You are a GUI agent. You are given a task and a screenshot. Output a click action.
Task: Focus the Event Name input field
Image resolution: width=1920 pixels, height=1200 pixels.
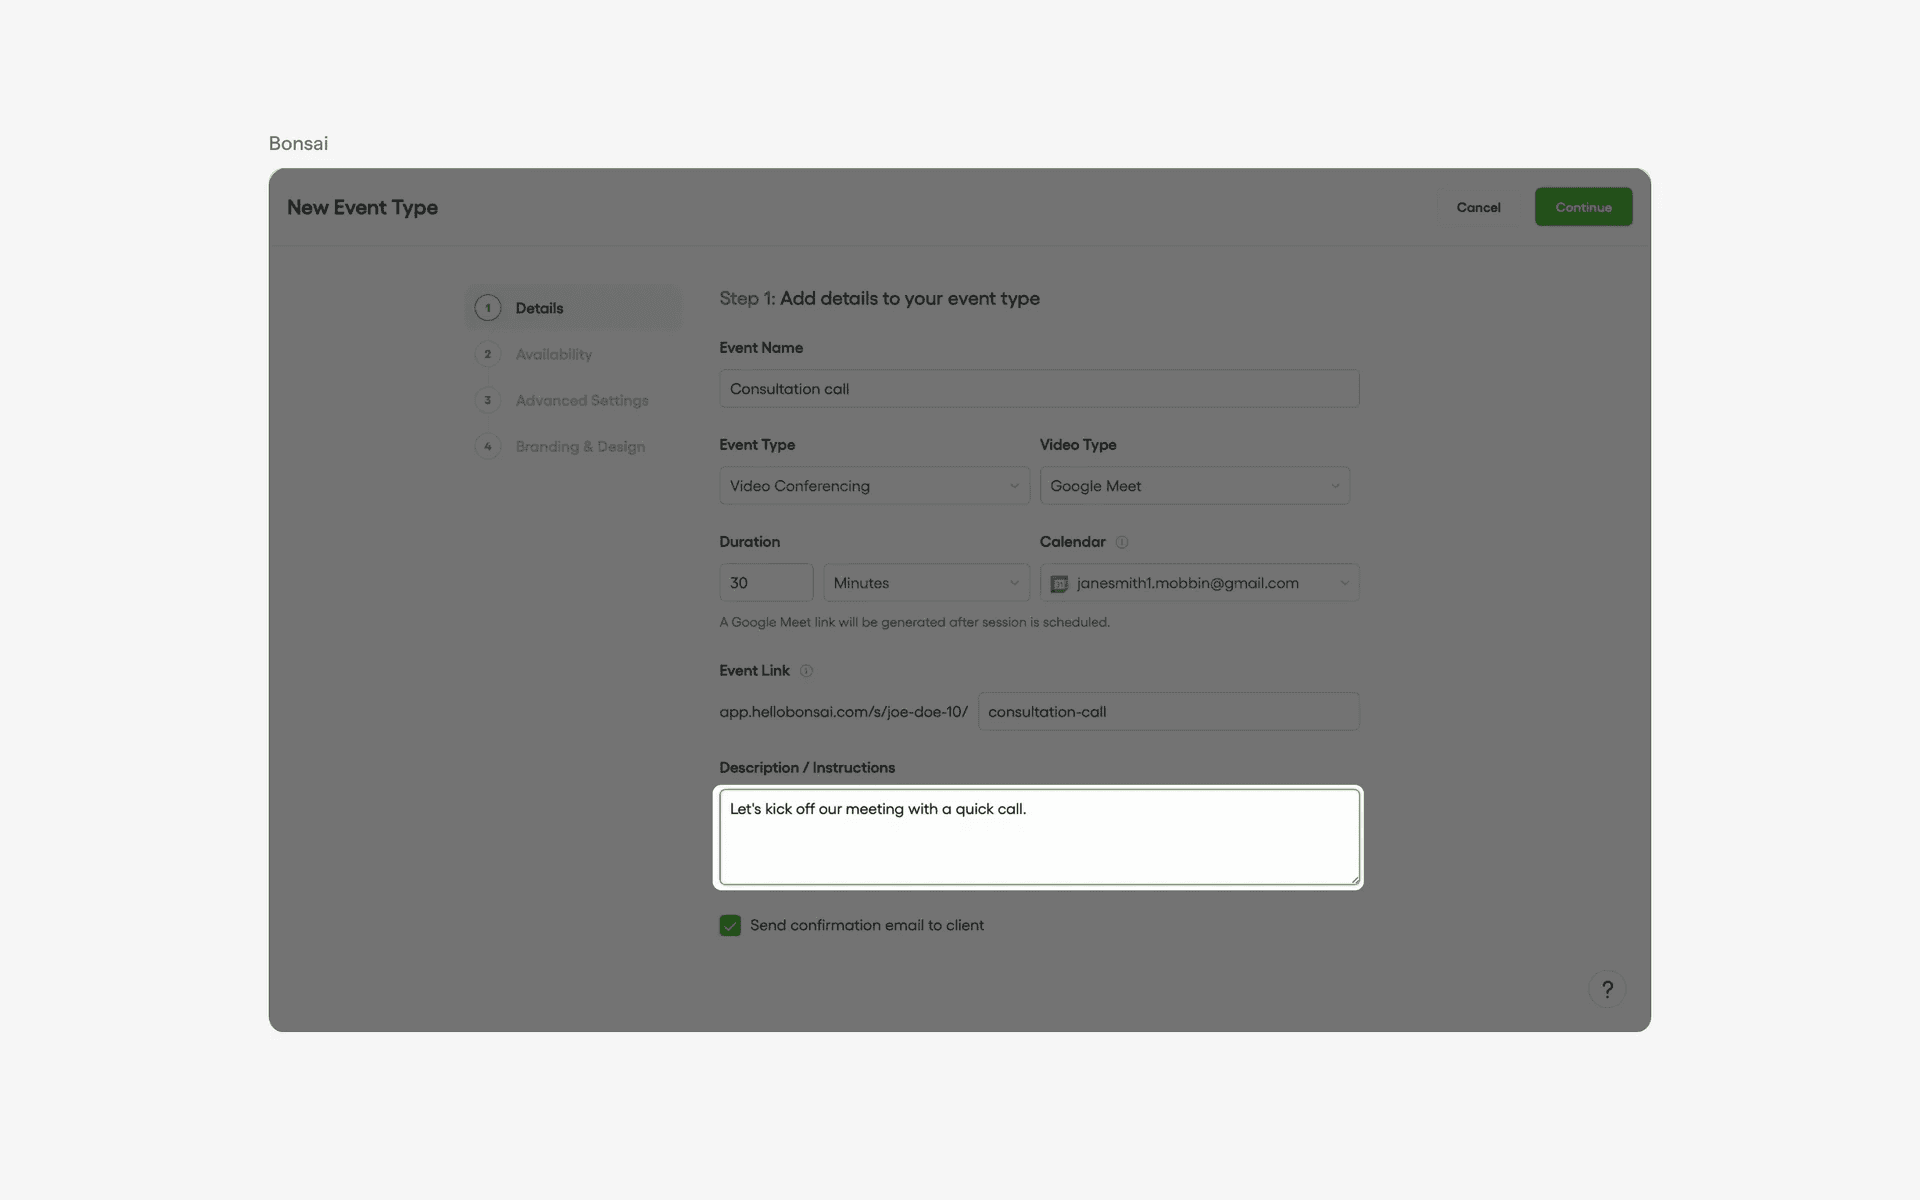1038,389
